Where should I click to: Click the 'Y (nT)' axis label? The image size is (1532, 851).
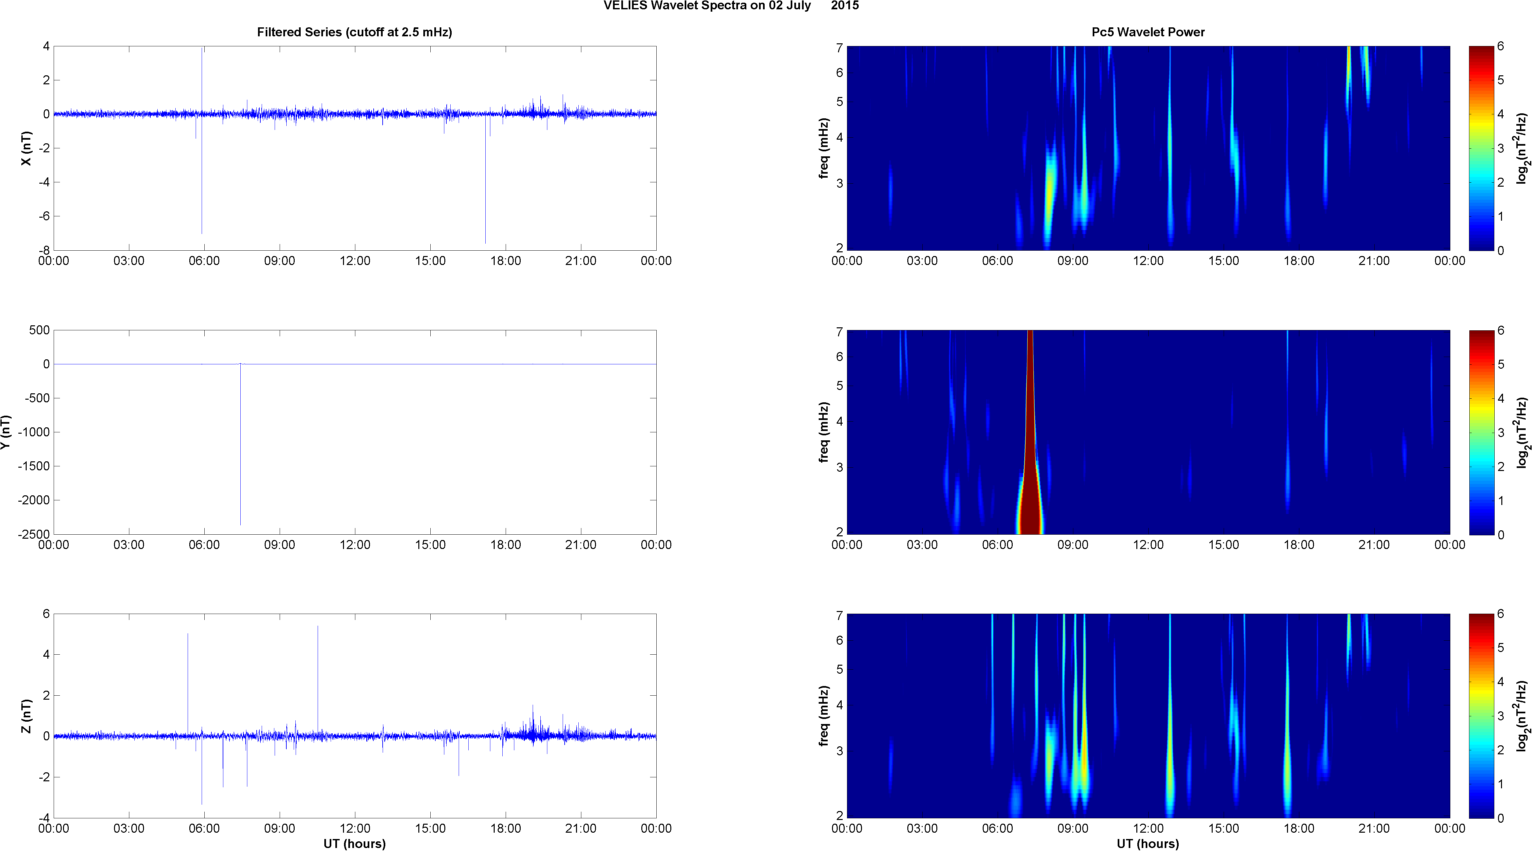(5, 432)
